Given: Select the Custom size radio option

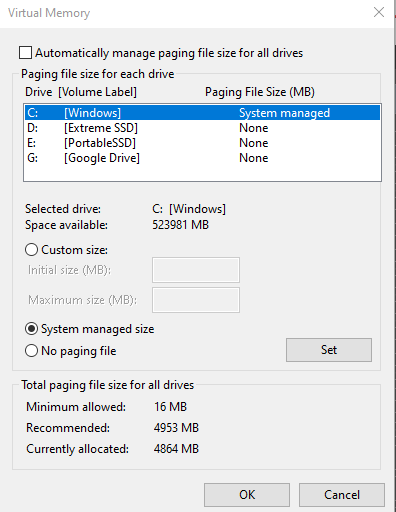Looking at the screenshot, I should 31,250.
